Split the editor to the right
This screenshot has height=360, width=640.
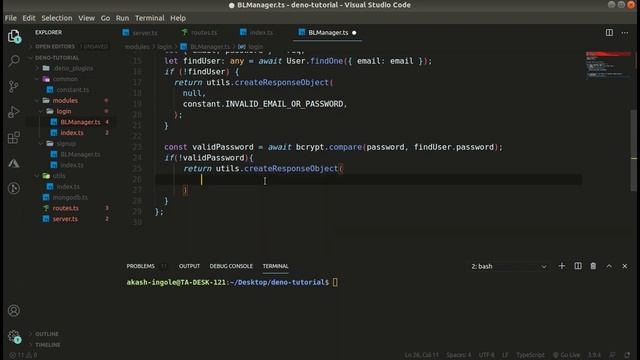[x=609, y=33]
